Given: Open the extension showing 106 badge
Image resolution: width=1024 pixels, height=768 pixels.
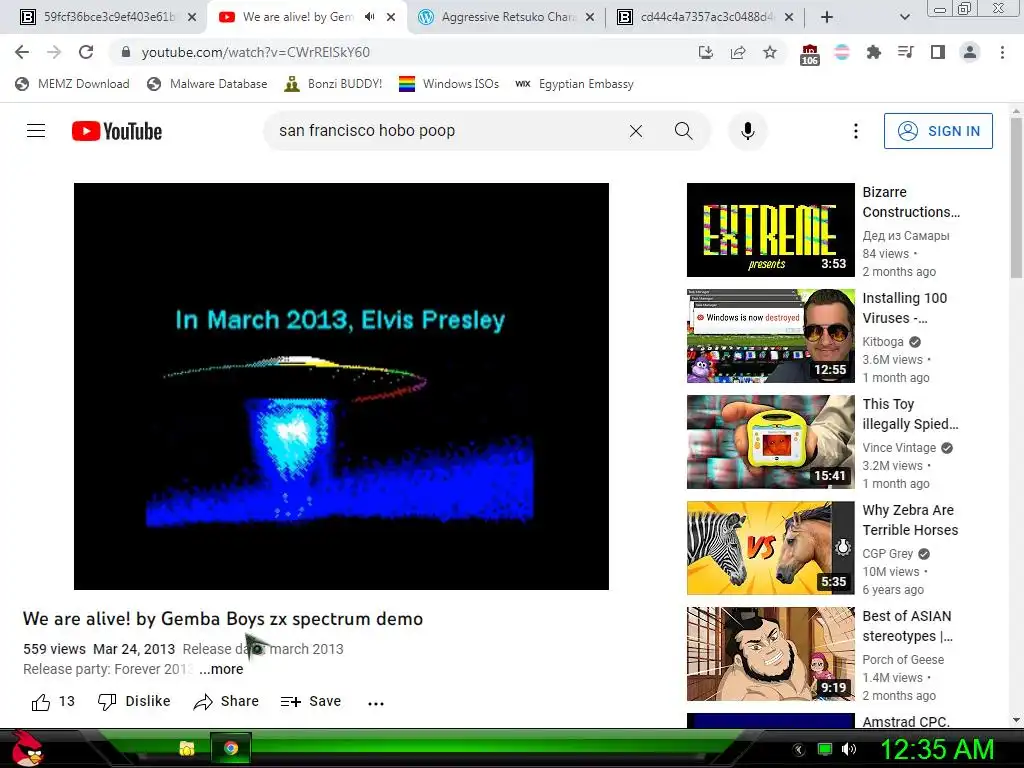Looking at the screenshot, I should click(809, 54).
